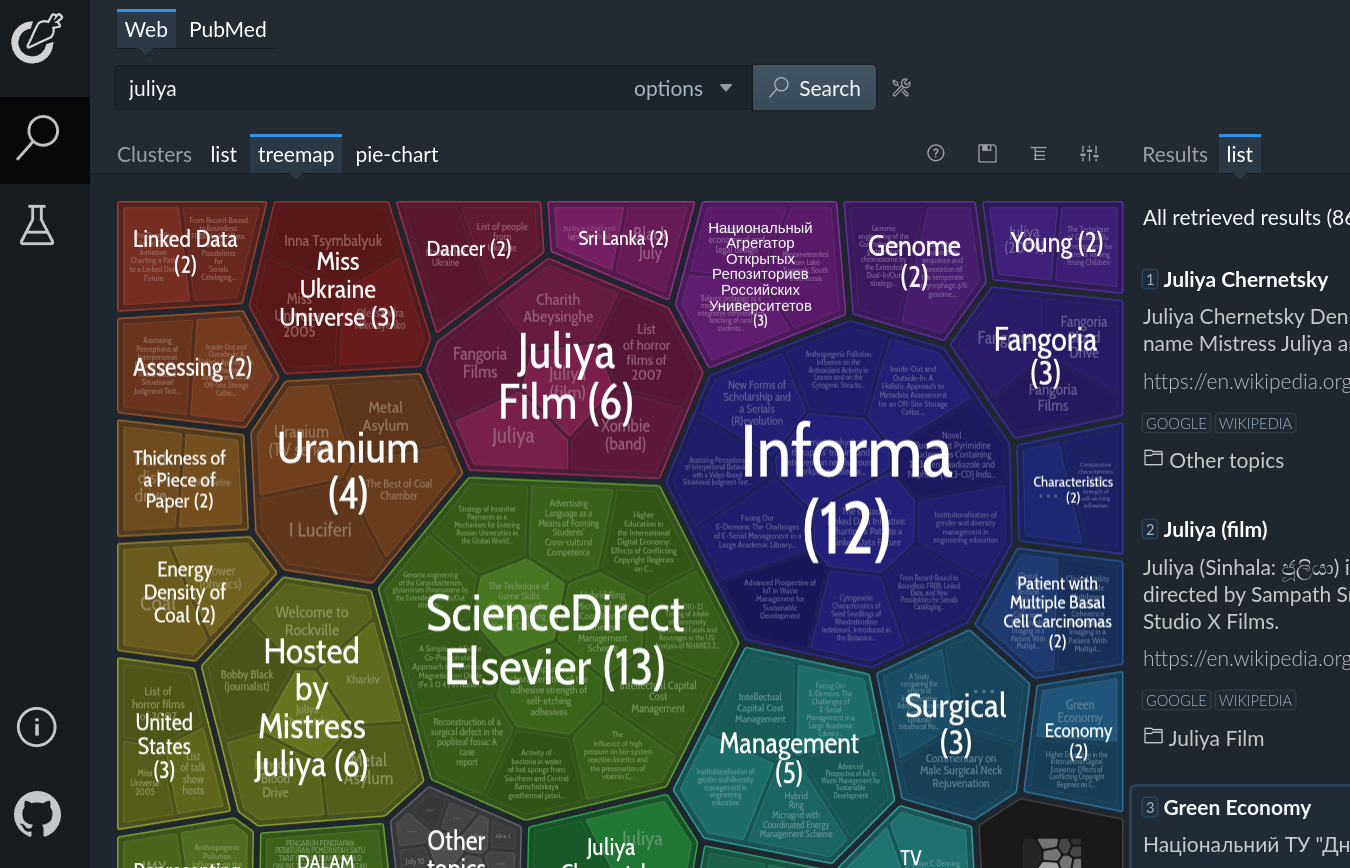Open the about info icon in sidebar
This screenshot has height=868, width=1350.
(37, 728)
